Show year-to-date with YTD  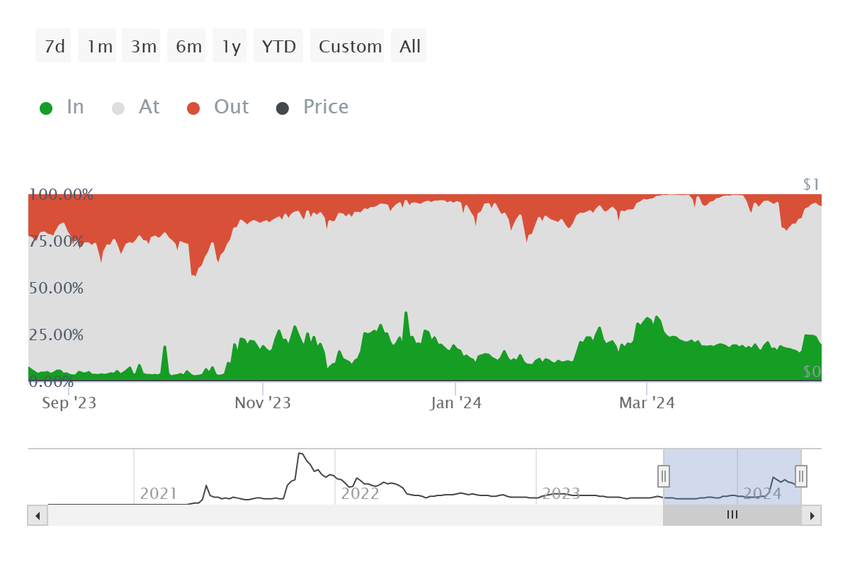[278, 46]
